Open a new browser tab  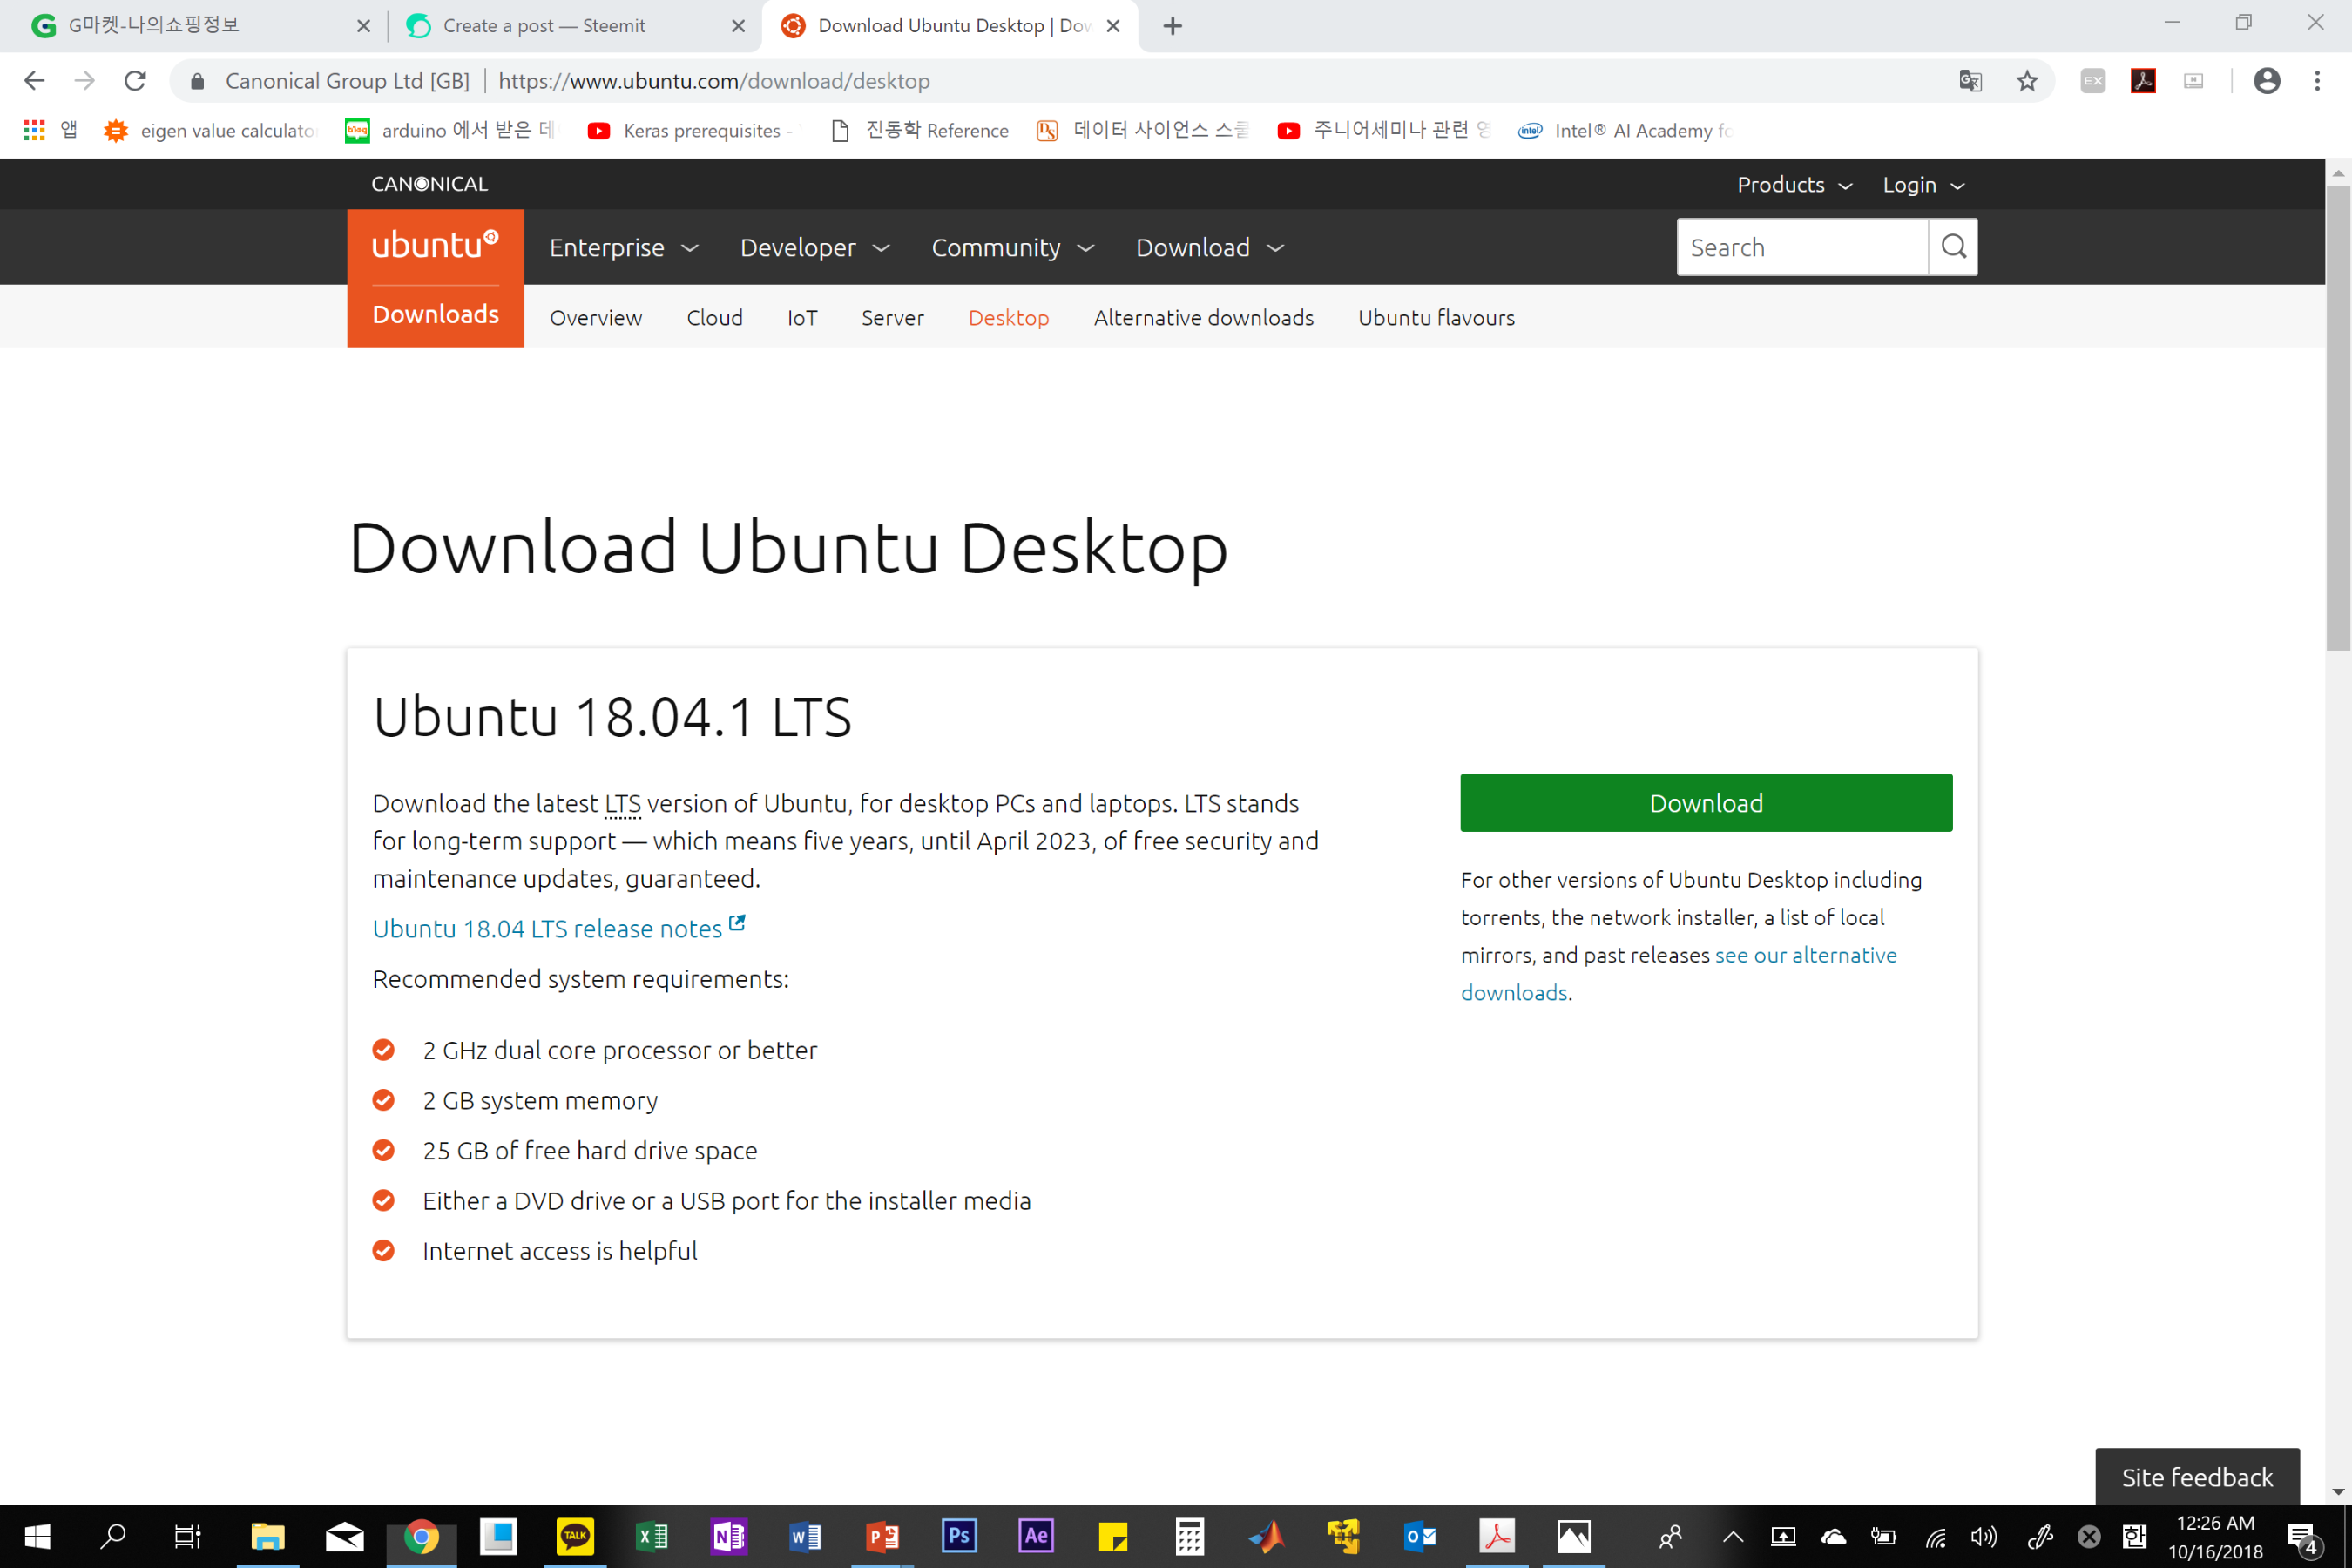click(x=1172, y=26)
